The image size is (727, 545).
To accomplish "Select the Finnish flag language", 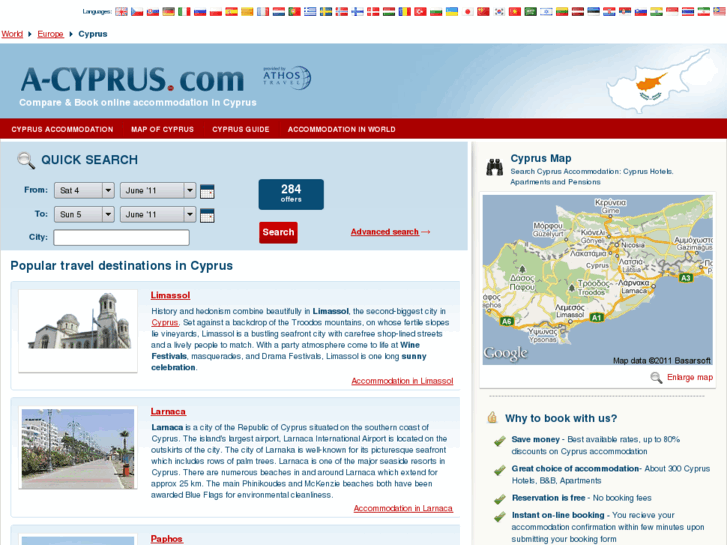I will (357, 12).
